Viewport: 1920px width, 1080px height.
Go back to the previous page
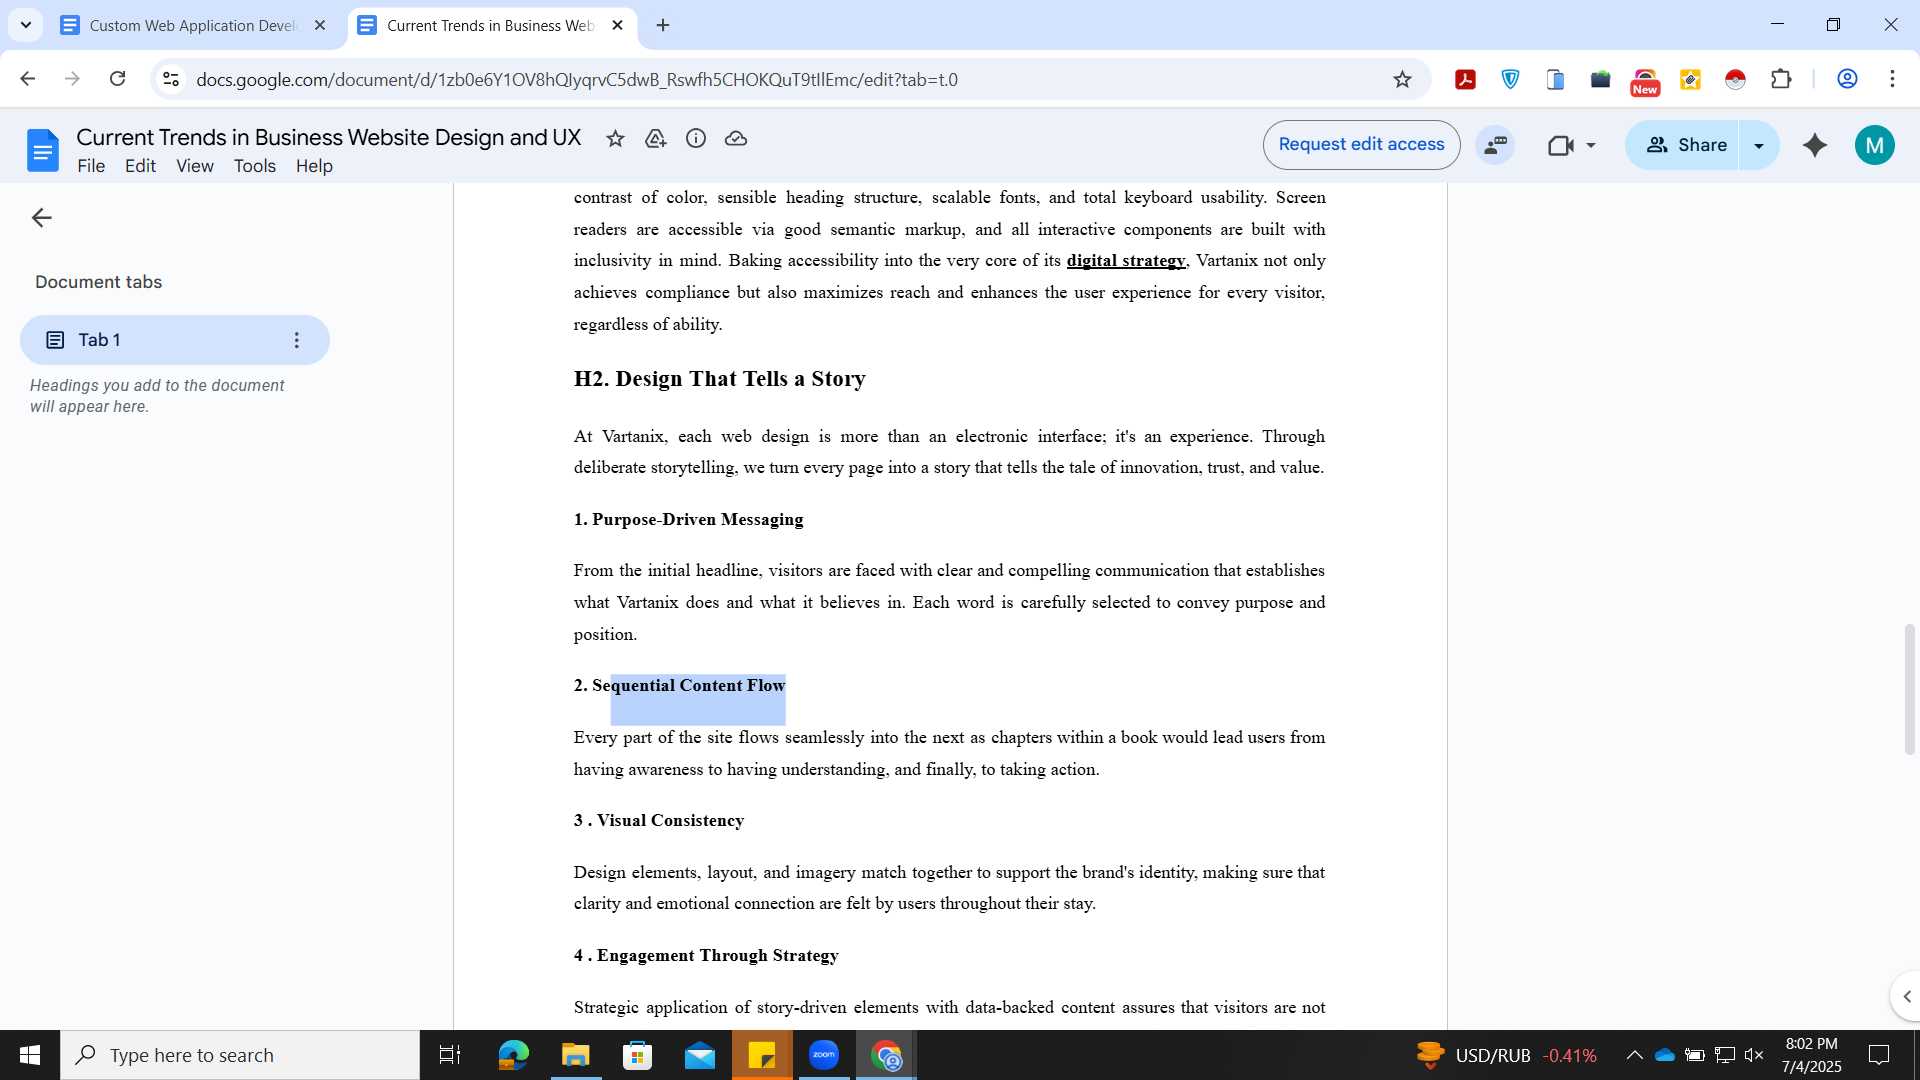coord(28,79)
